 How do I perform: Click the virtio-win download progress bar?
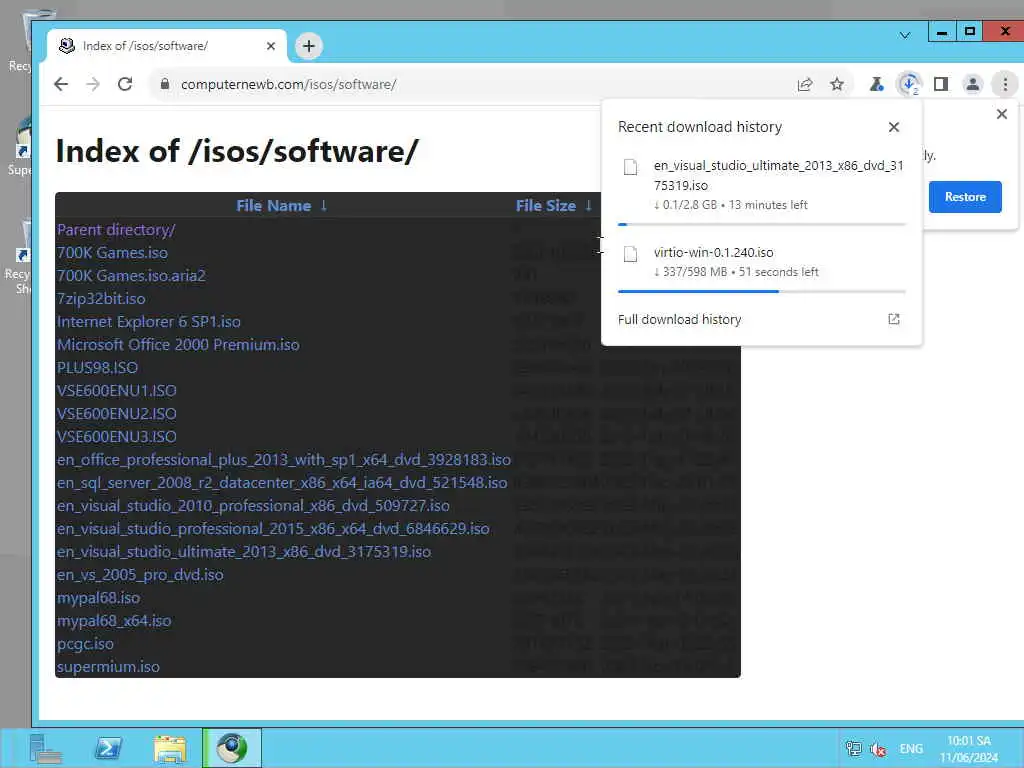click(x=761, y=291)
